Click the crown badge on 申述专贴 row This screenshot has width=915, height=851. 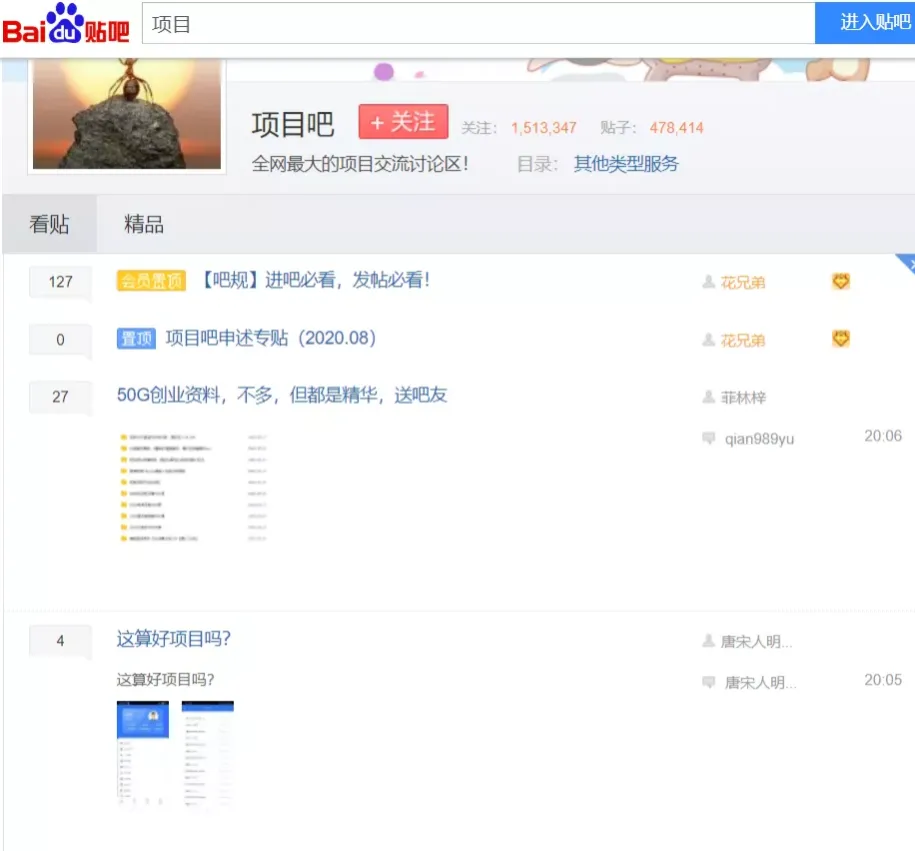[x=841, y=339]
